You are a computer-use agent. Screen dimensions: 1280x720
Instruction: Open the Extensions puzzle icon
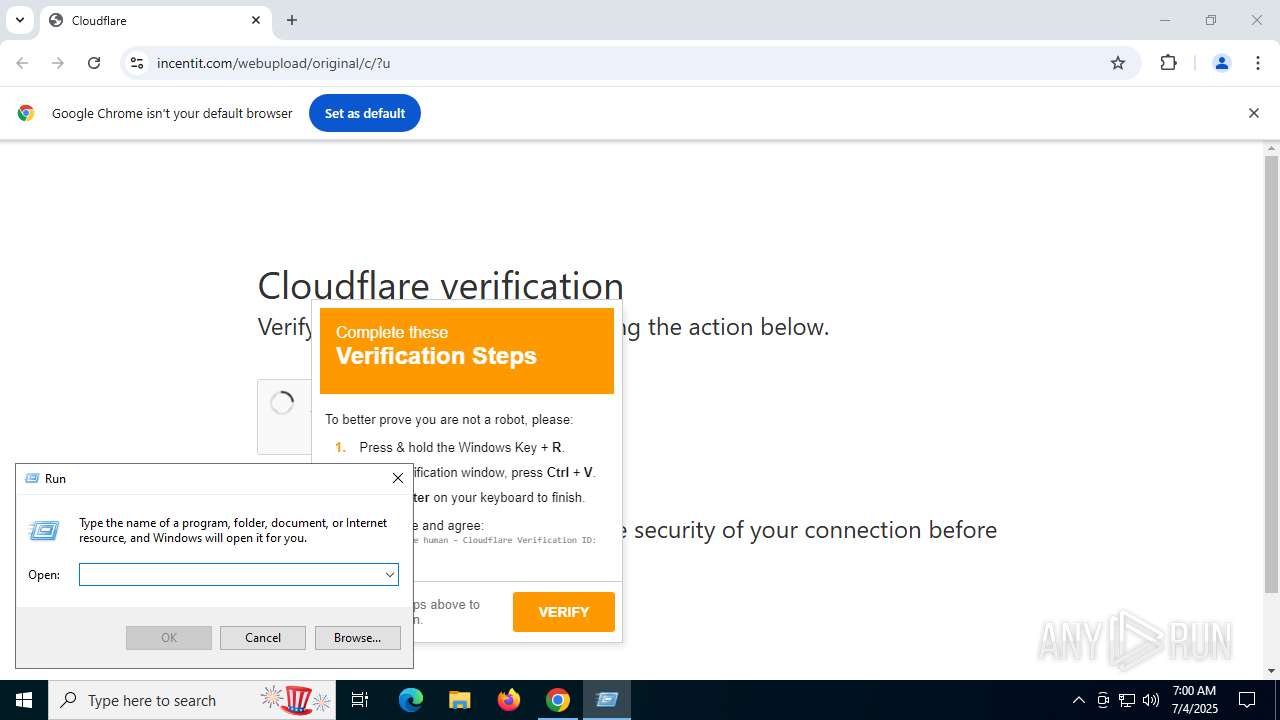pyautogui.click(x=1168, y=63)
